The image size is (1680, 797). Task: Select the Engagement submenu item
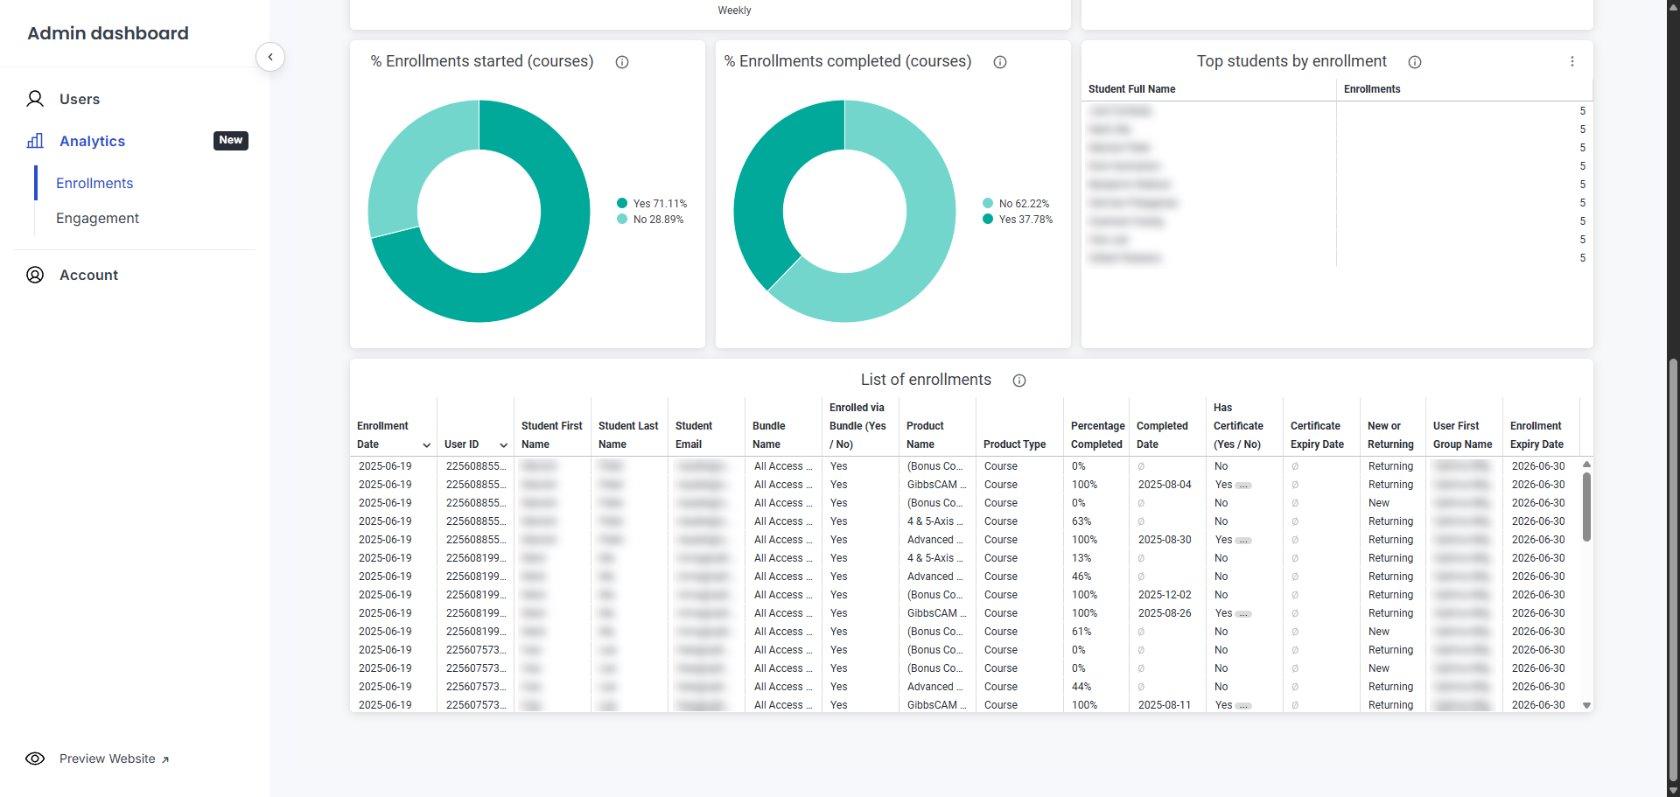pyautogui.click(x=97, y=218)
